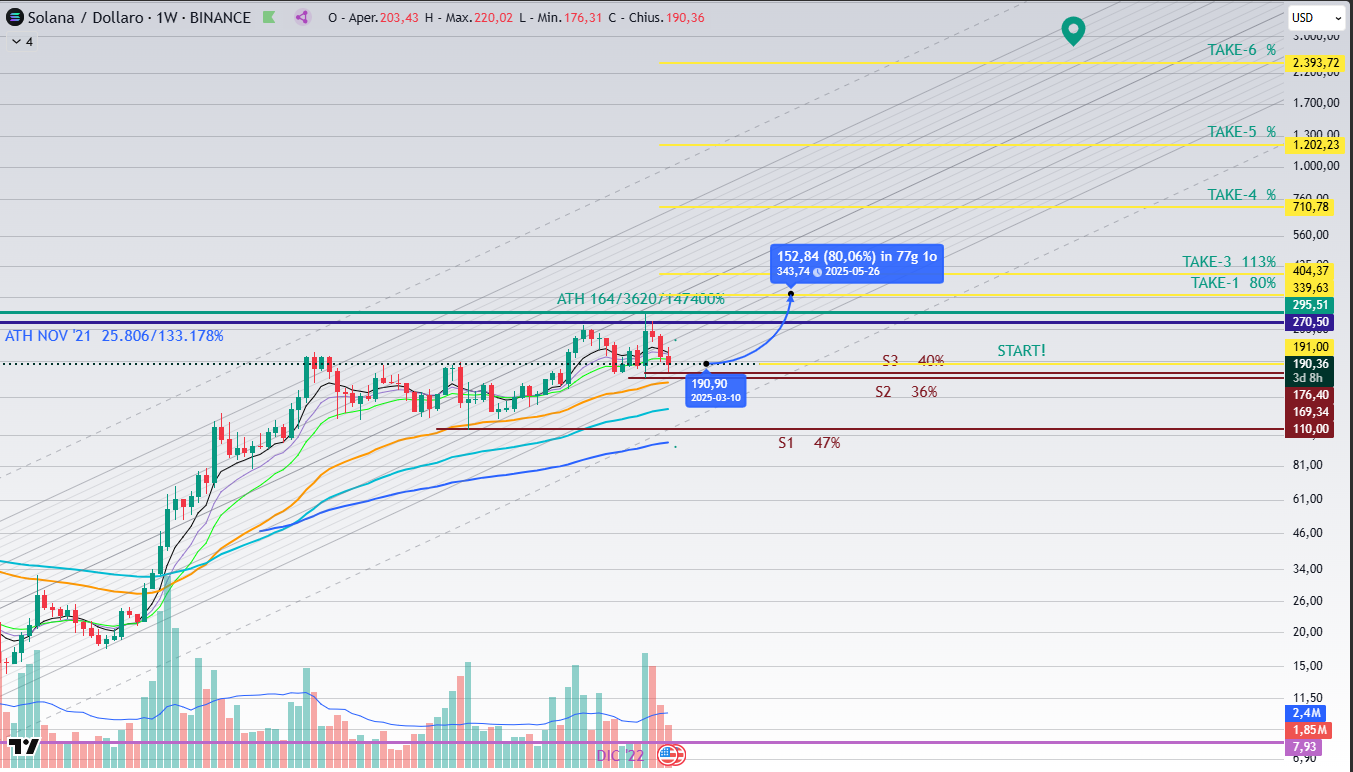This screenshot has width=1353, height=772.
Task: Click the blue forecast tooltip 152,84 (80,06%)
Action: pyautogui.click(x=856, y=263)
